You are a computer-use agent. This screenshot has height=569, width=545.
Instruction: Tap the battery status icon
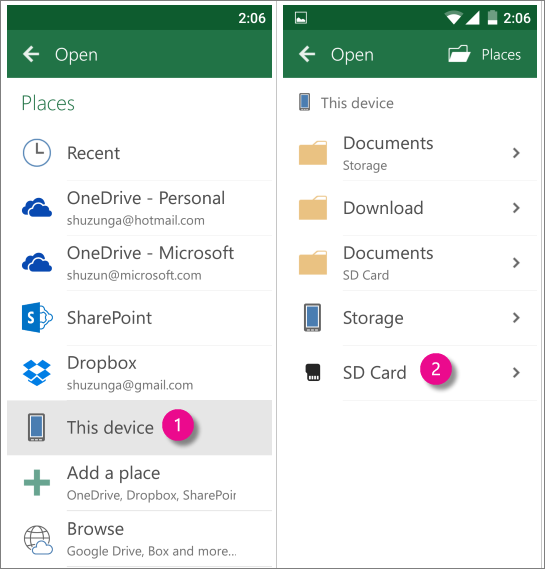[x=492, y=17]
